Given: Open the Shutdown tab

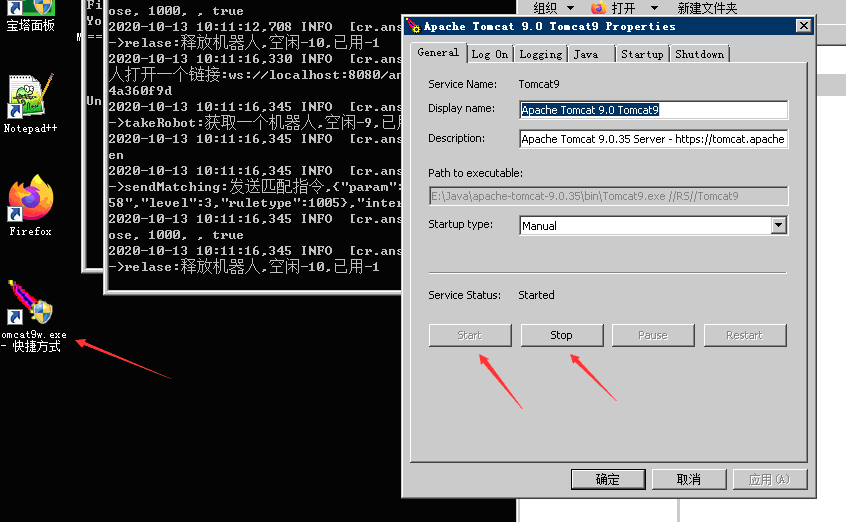Looking at the screenshot, I should [x=700, y=54].
